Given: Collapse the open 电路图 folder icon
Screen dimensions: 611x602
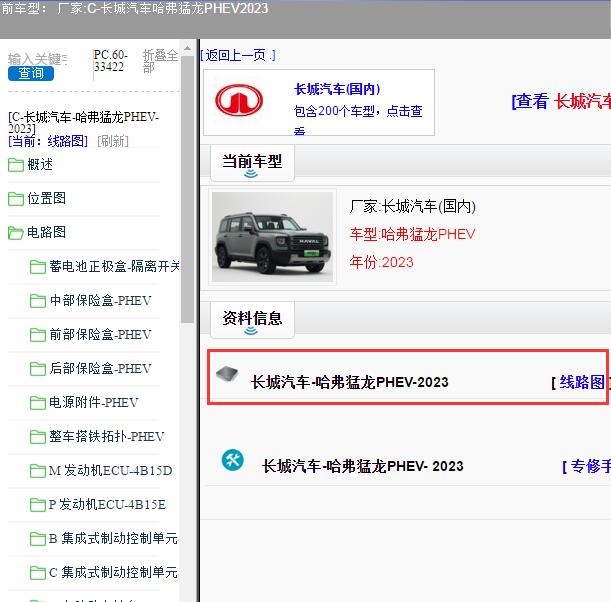Looking at the screenshot, I should (16, 233).
